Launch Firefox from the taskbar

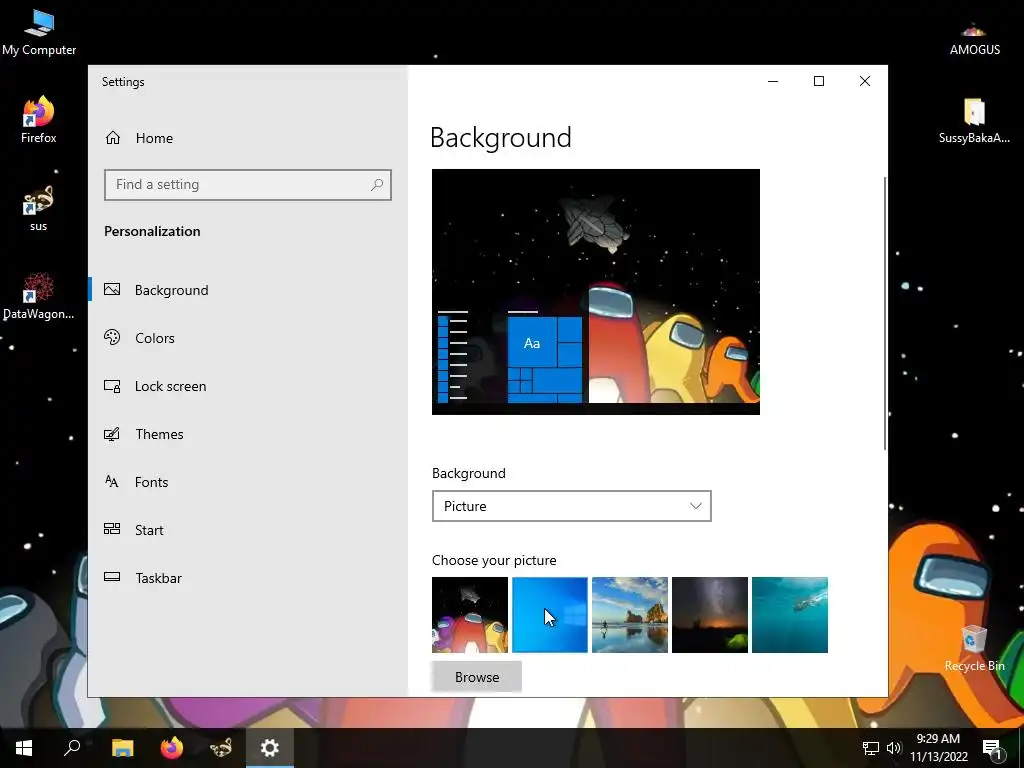tap(172, 748)
